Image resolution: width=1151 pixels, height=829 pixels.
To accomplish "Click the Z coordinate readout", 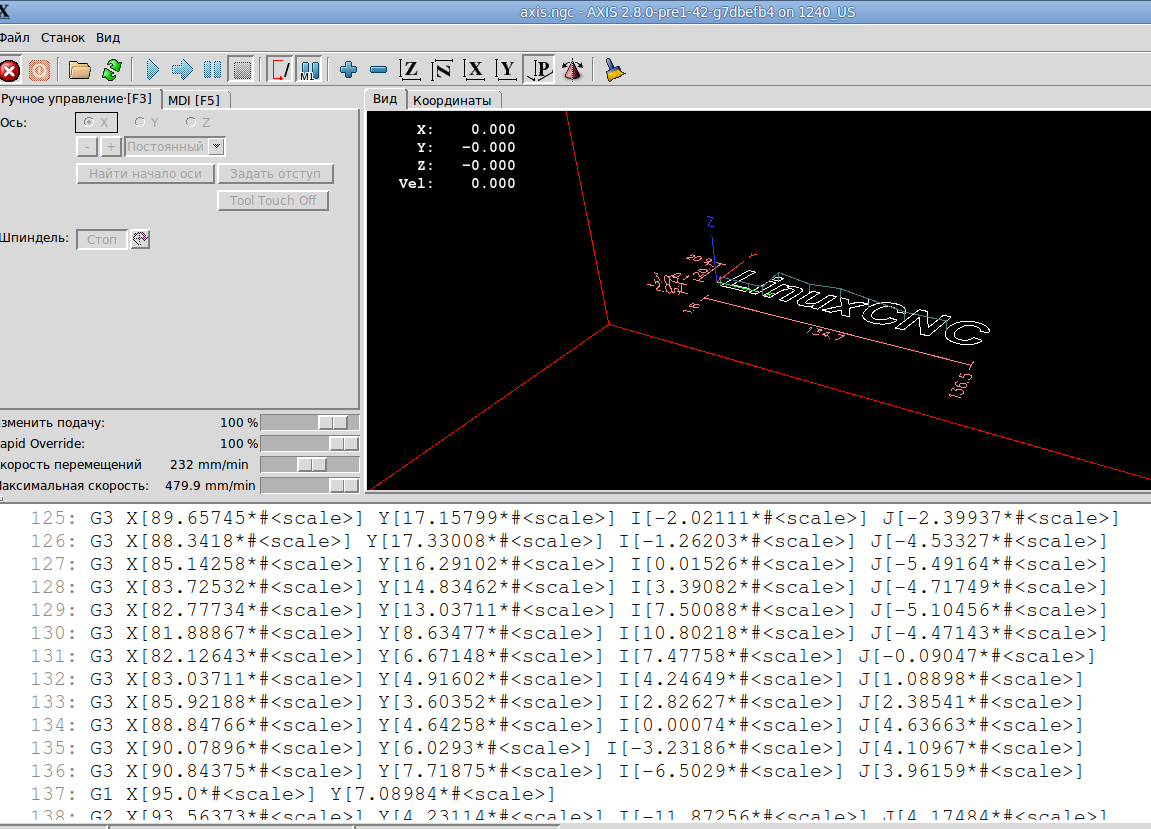I will pos(466,165).
